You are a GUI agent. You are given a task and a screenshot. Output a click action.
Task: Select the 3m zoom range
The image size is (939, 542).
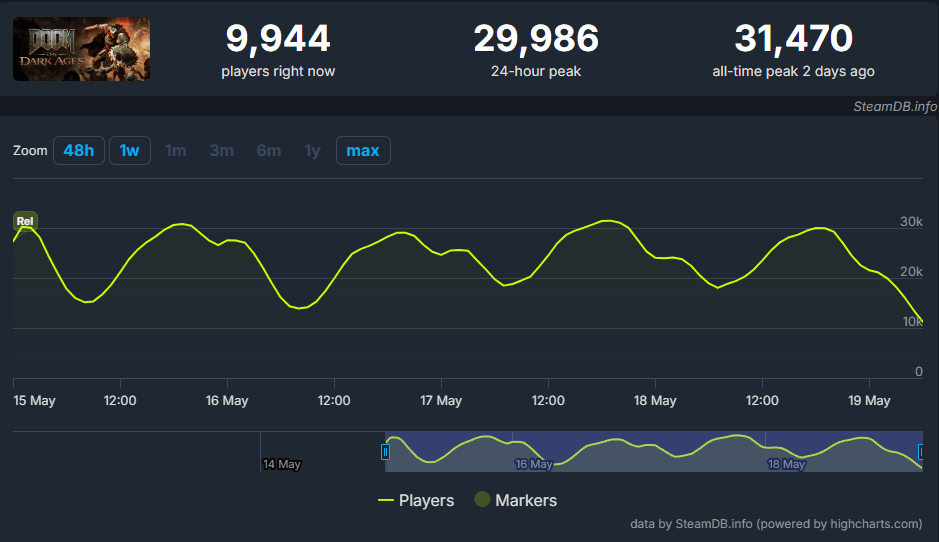(x=221, y=151)
